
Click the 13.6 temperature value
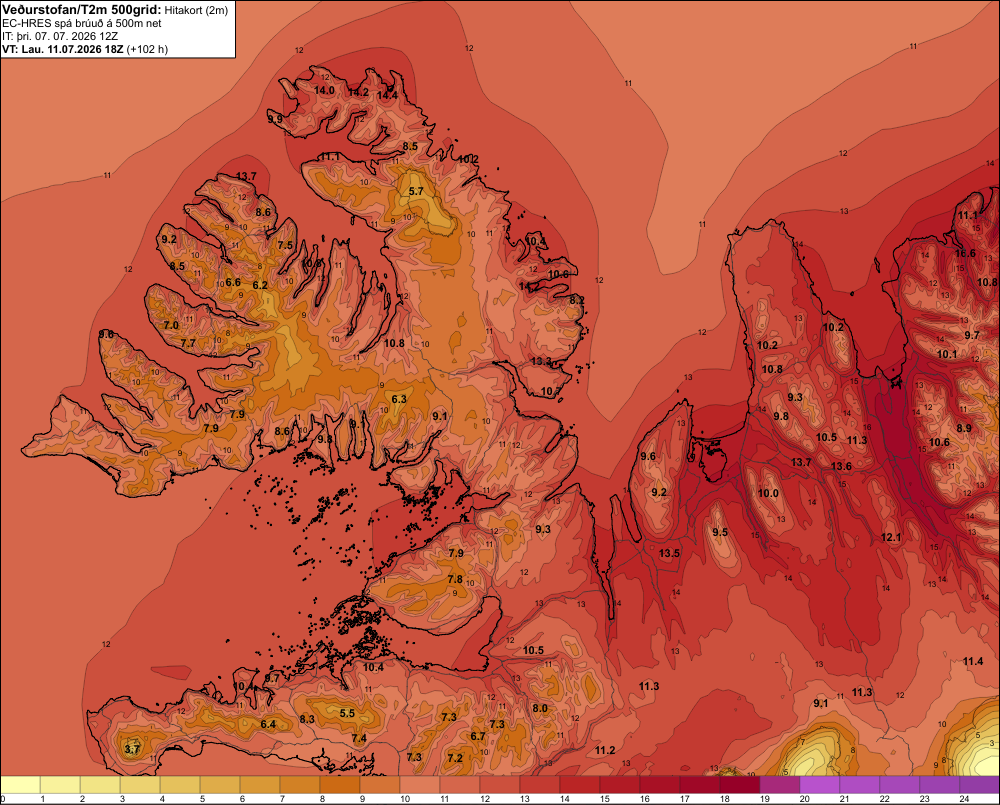click(841, 466)
